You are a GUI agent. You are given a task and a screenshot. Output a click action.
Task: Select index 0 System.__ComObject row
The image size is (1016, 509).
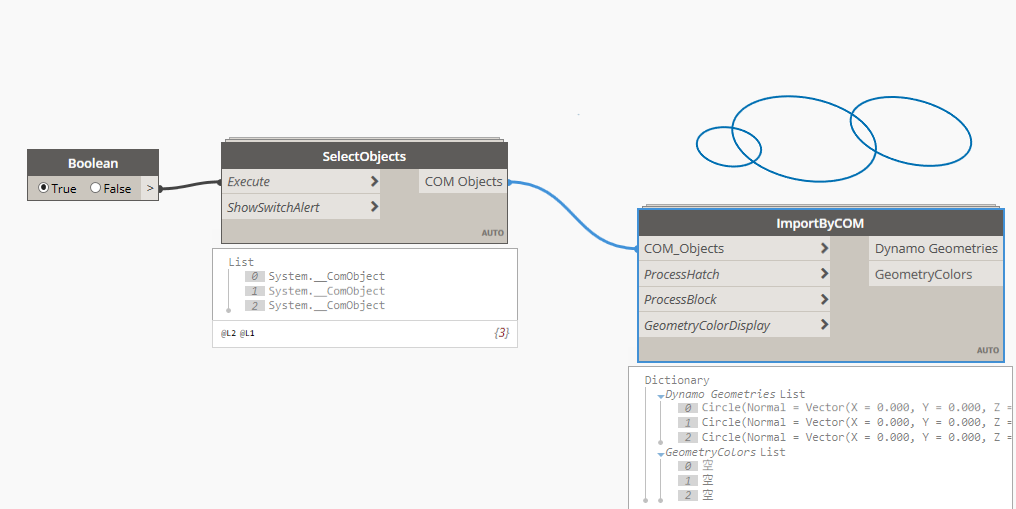click(x=315, y=277)
